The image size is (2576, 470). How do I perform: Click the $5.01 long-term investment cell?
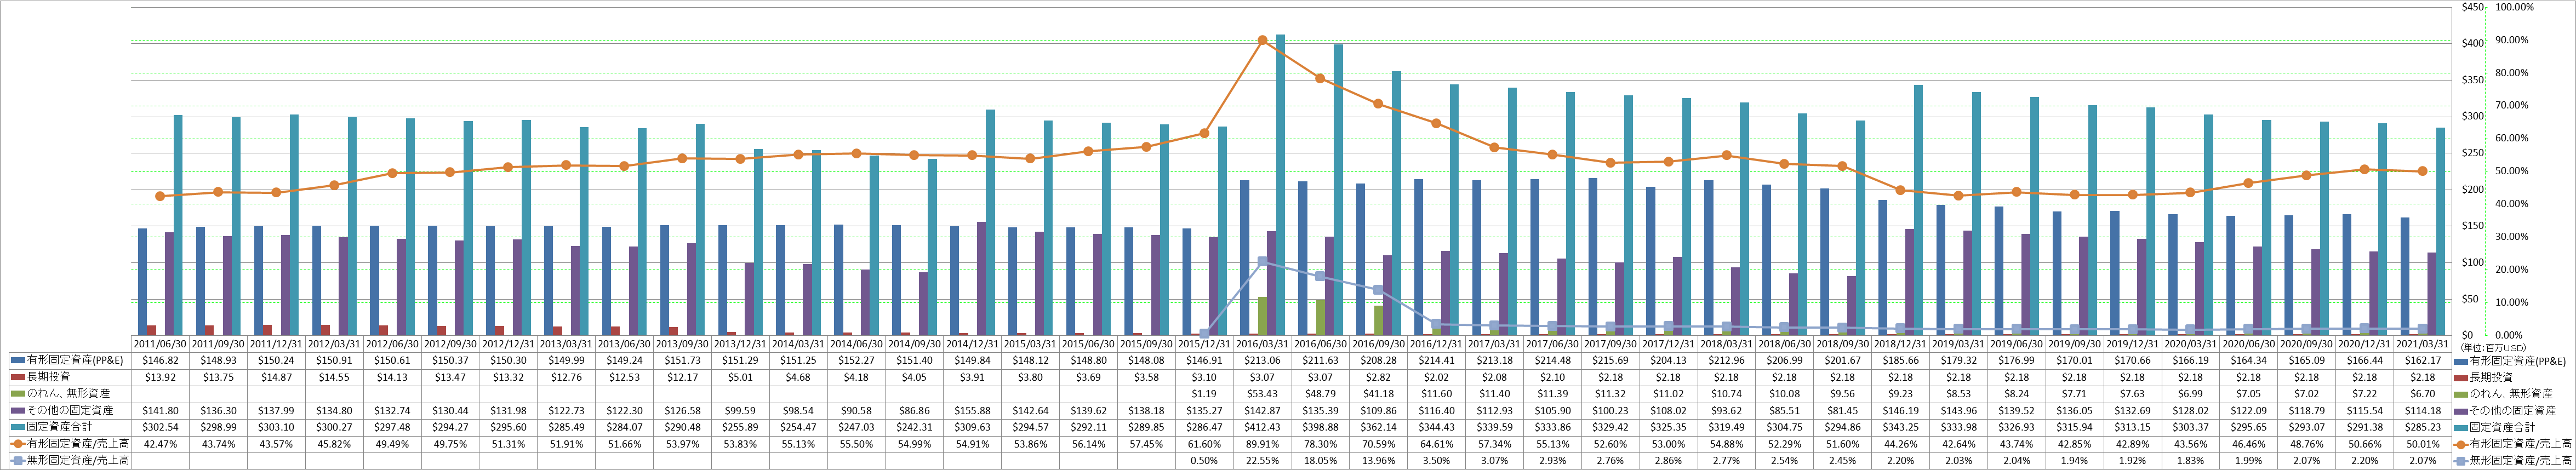tap(740, 378)
